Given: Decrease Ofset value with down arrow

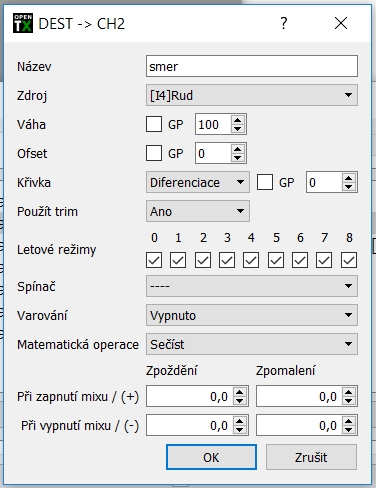Looking at the screenshot, I should (x=237, y=158).
